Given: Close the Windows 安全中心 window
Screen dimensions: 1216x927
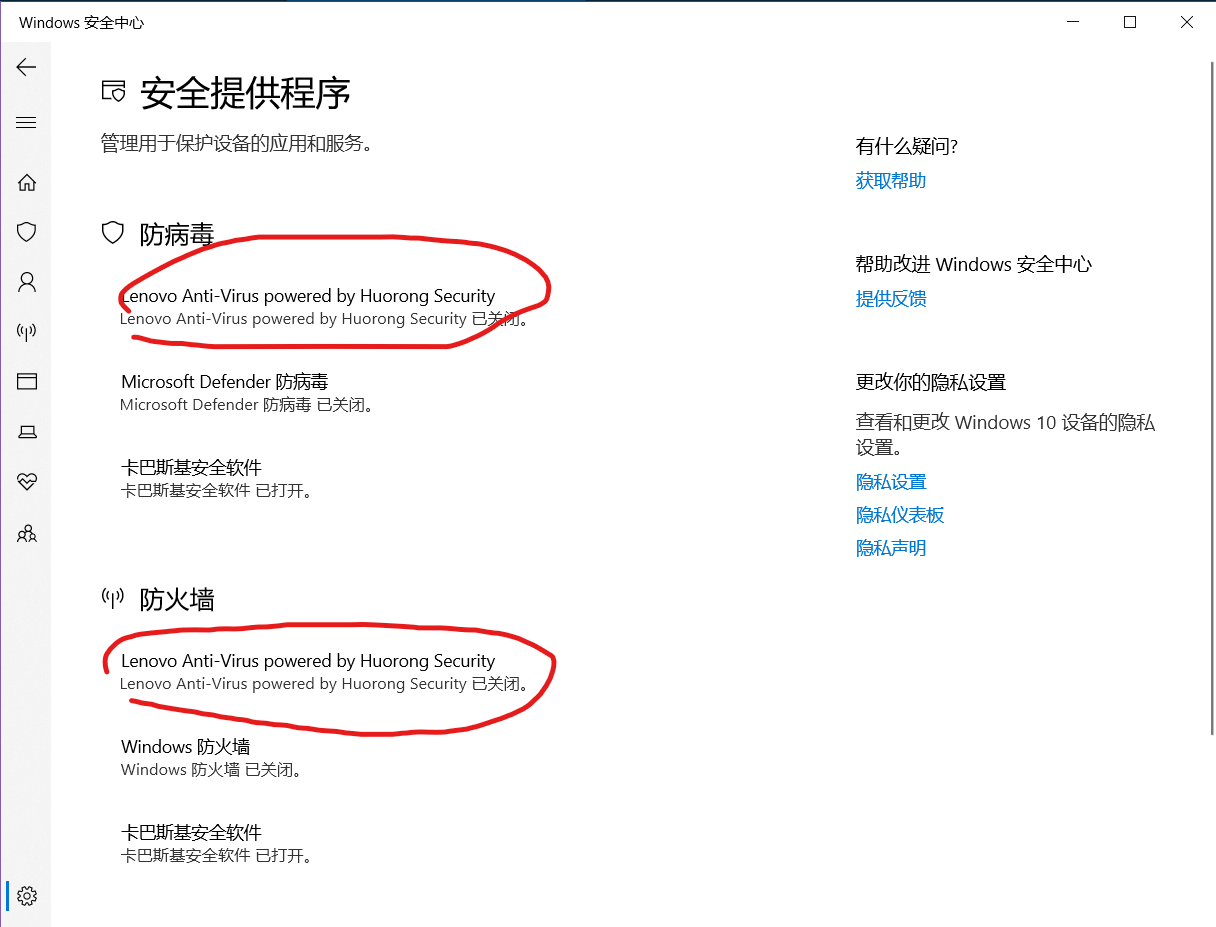Looking at the screenshot, I should (1187, 22).
